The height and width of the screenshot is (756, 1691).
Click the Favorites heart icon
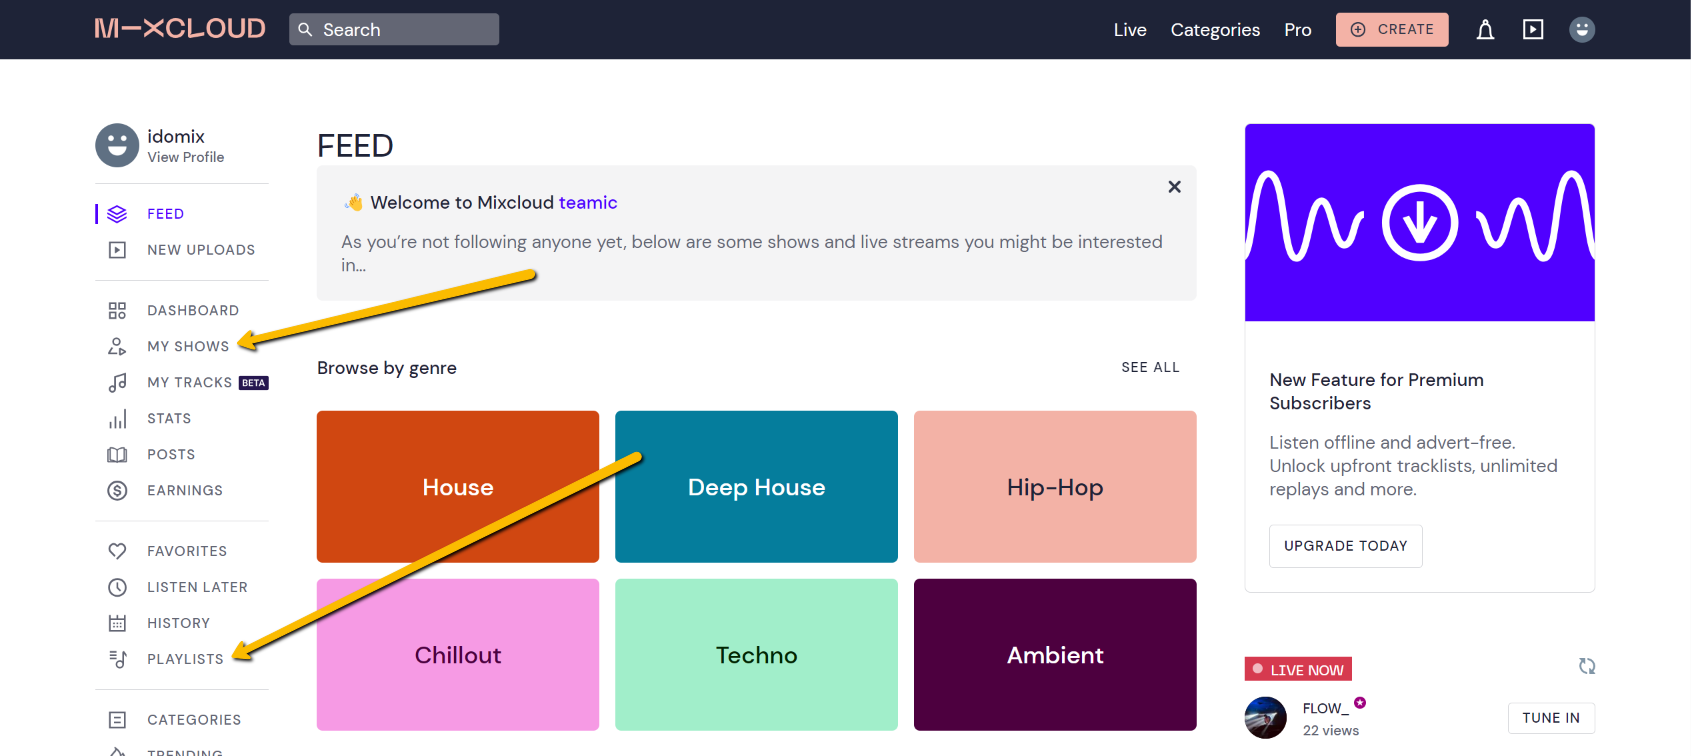pyautogui.click(x=117, y=551)
